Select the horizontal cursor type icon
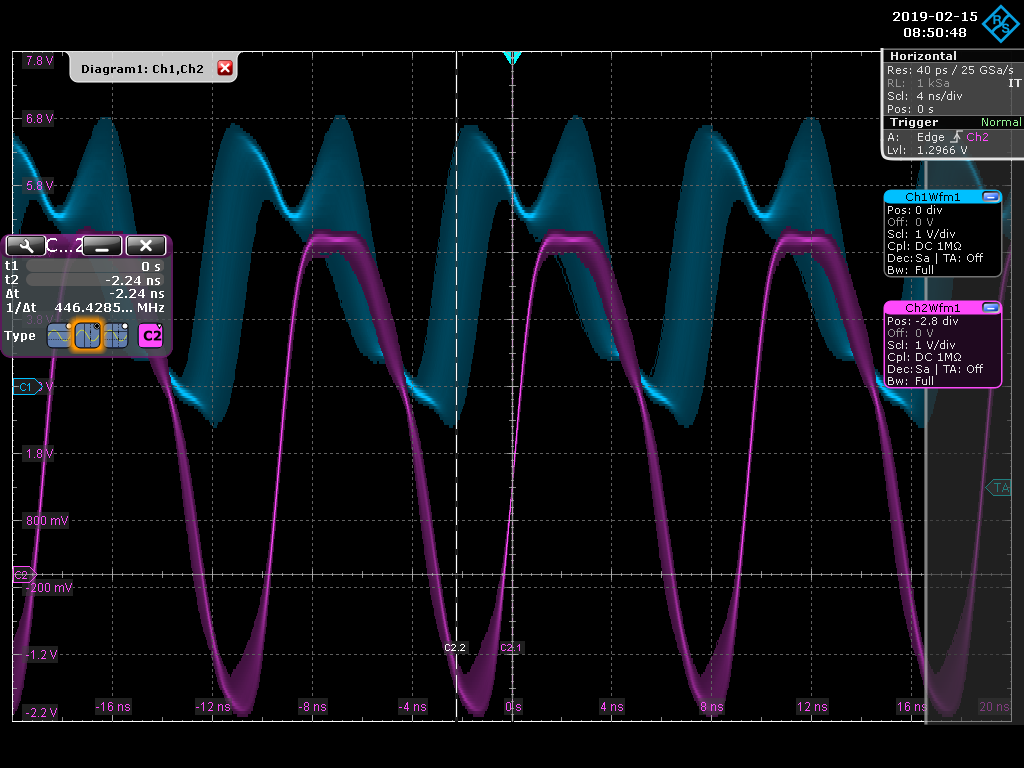 59,336
